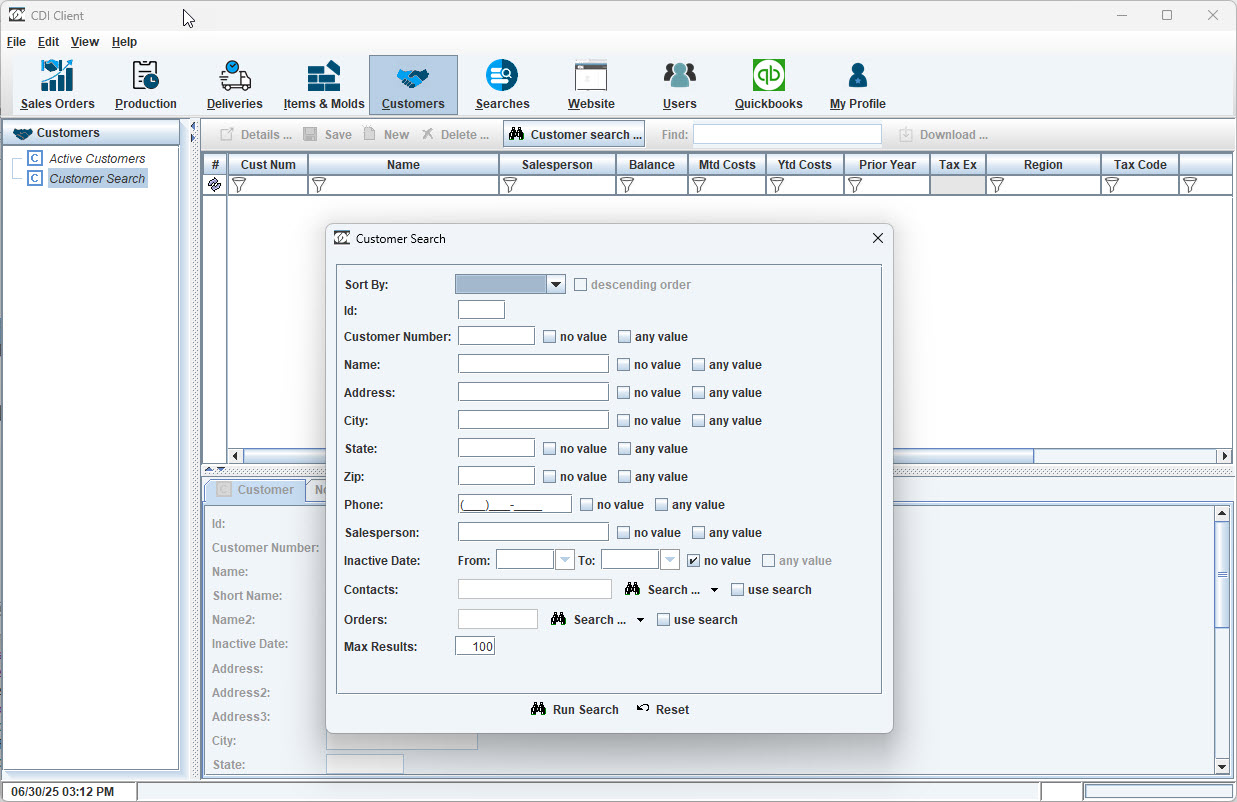Image resolution: width=1237 pixels, height=802 pixels.
Task: Click the Find text field
Action: point(787,135)
